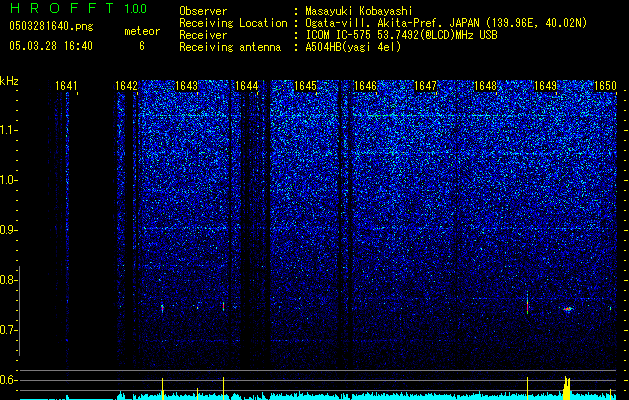Select observer name Masayuki Kobayashi

[x=358, y=11]
